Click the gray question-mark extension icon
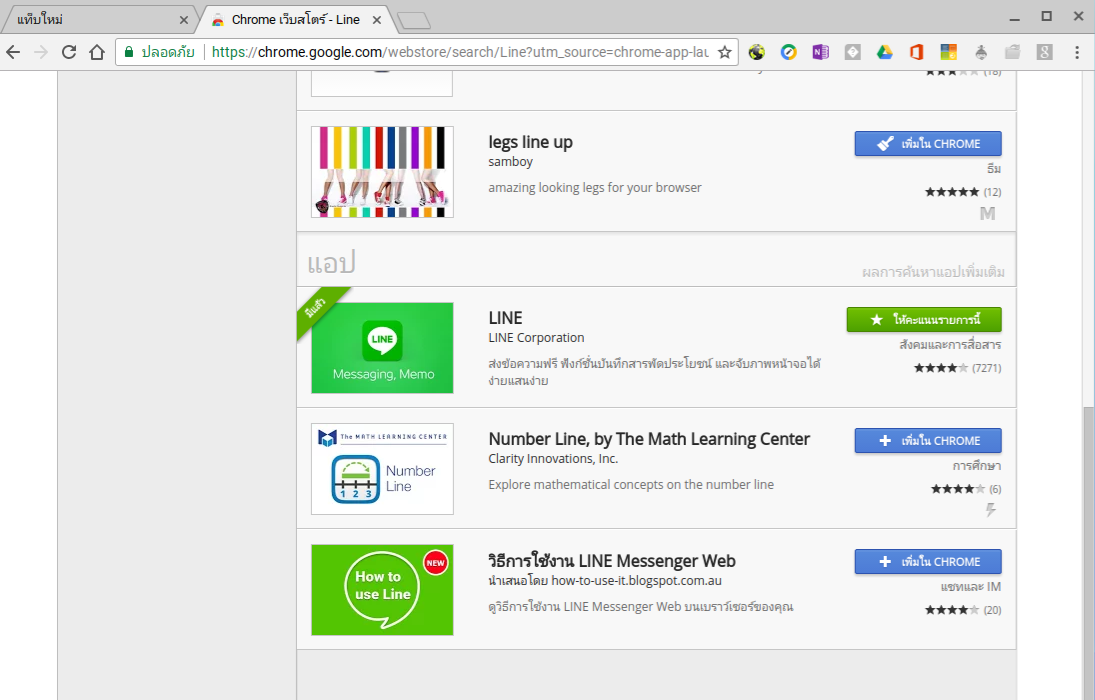 [853, 52]
